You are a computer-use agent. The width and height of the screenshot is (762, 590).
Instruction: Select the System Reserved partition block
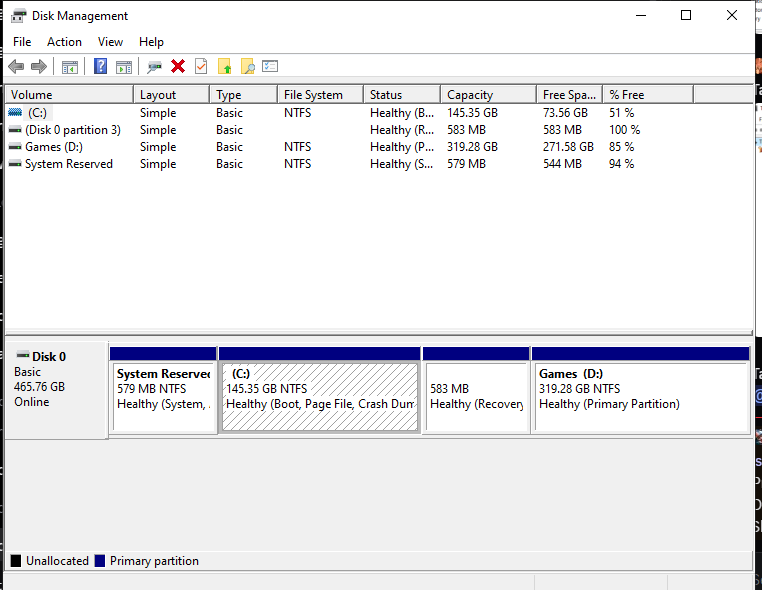coord(163,390)
